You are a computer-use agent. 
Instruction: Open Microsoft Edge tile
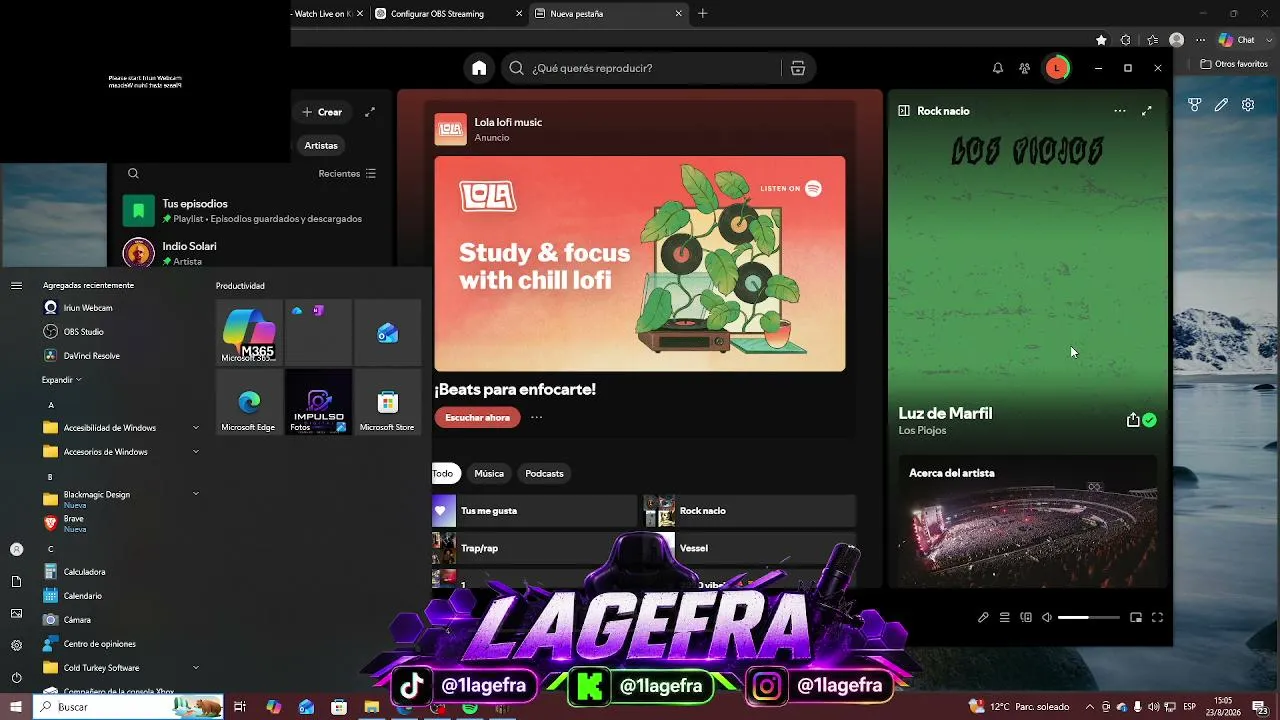click(x=249, y=402)
